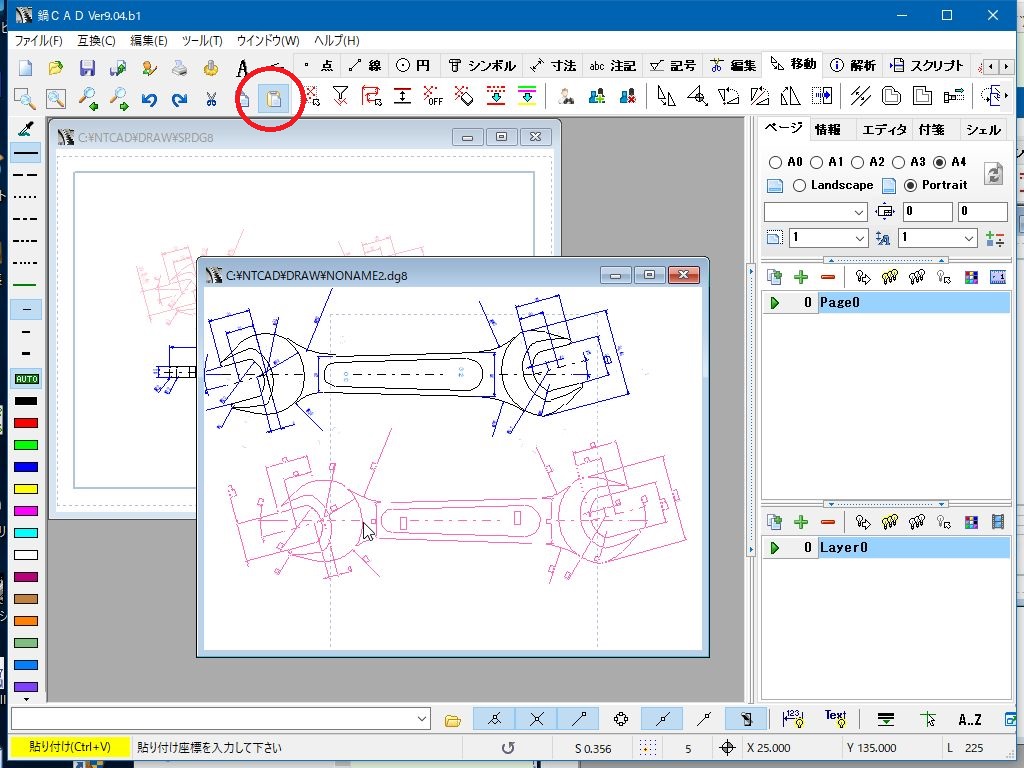Click the Copy icon beside the scissors
1024x768 pixels.
point(244,99)
